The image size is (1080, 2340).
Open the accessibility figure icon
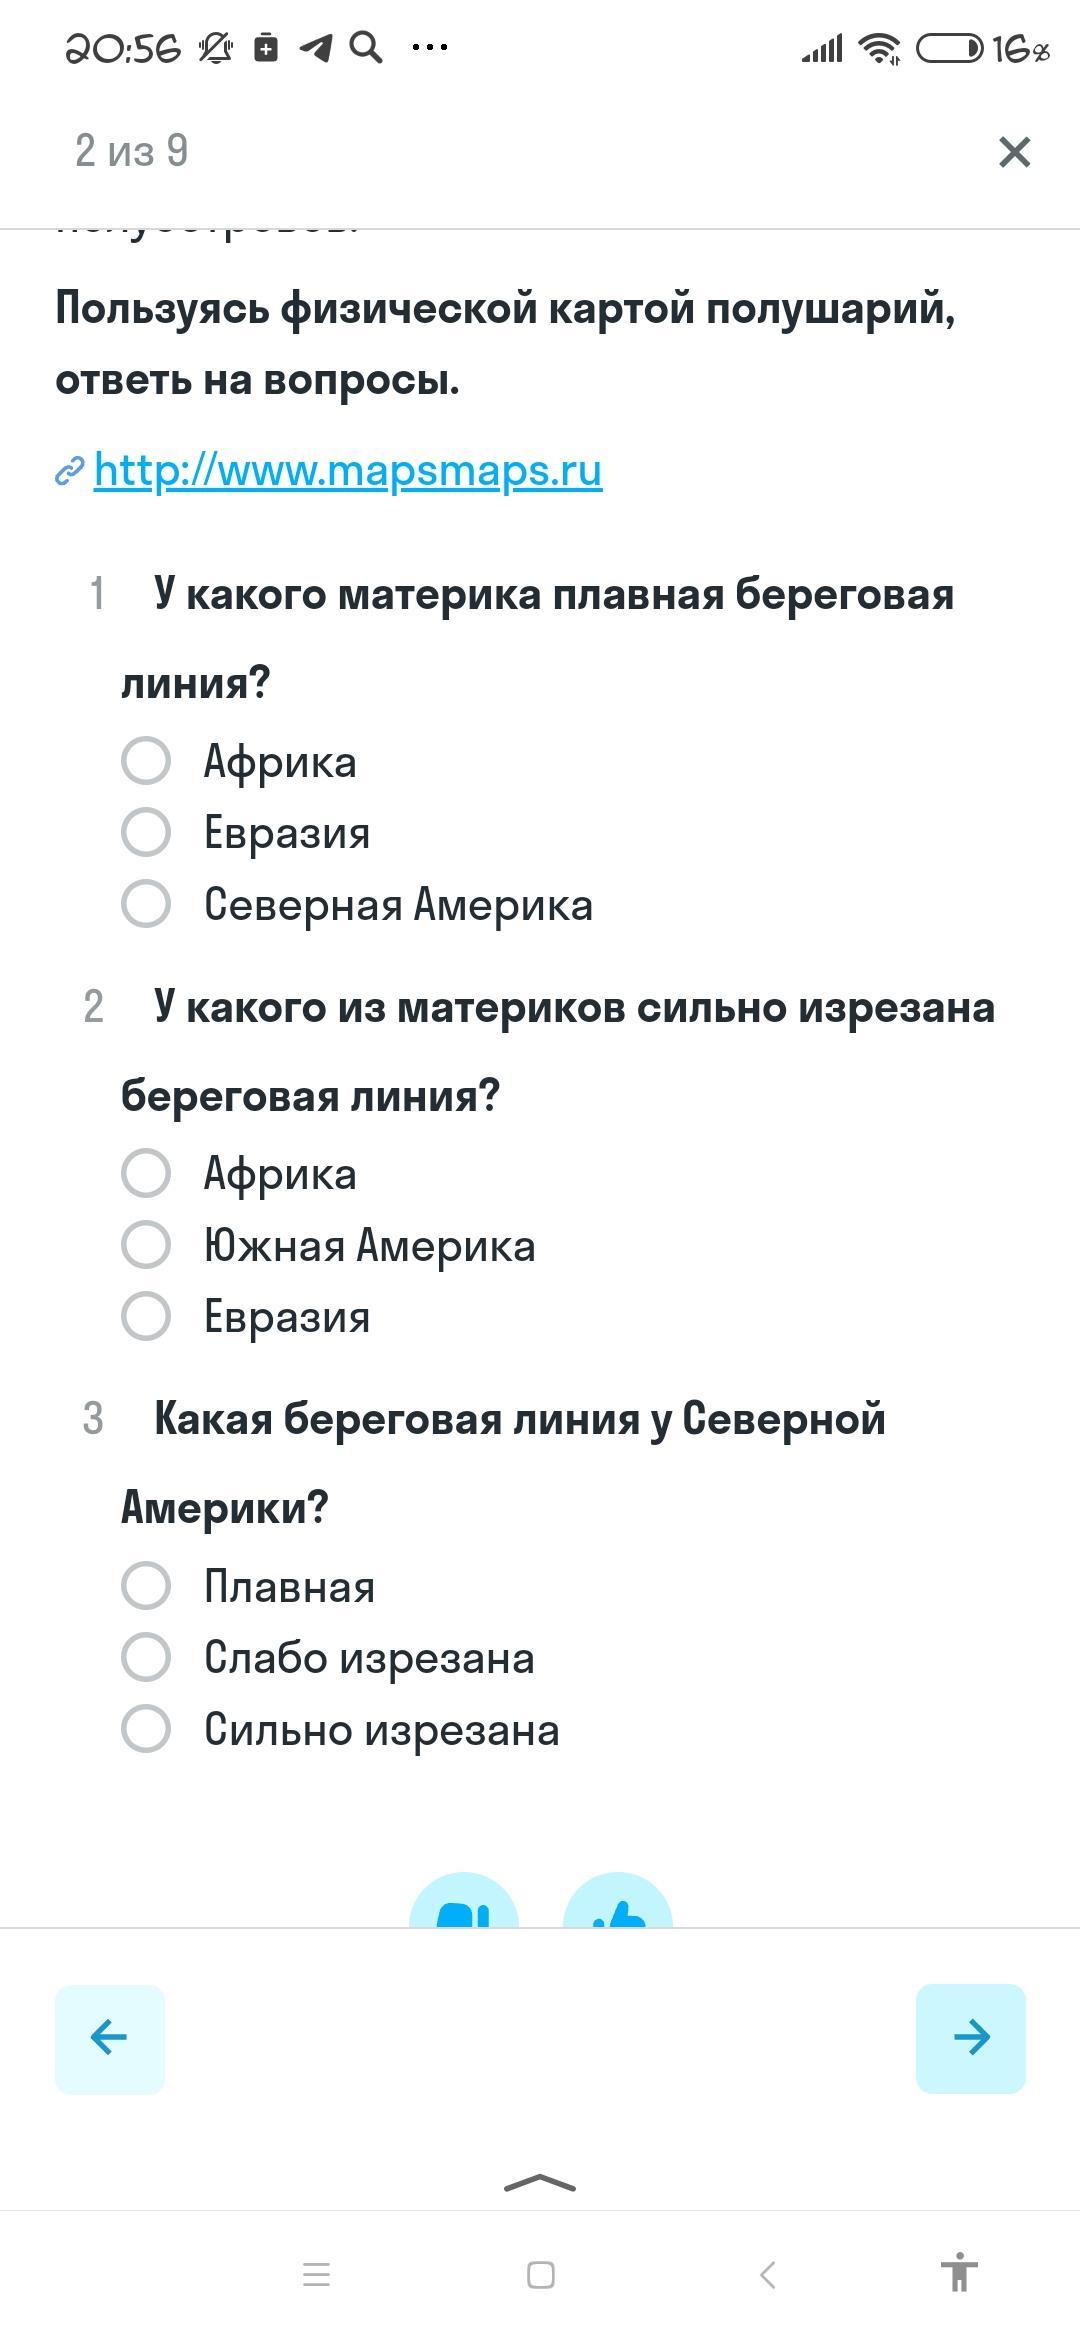(958, 2274)
